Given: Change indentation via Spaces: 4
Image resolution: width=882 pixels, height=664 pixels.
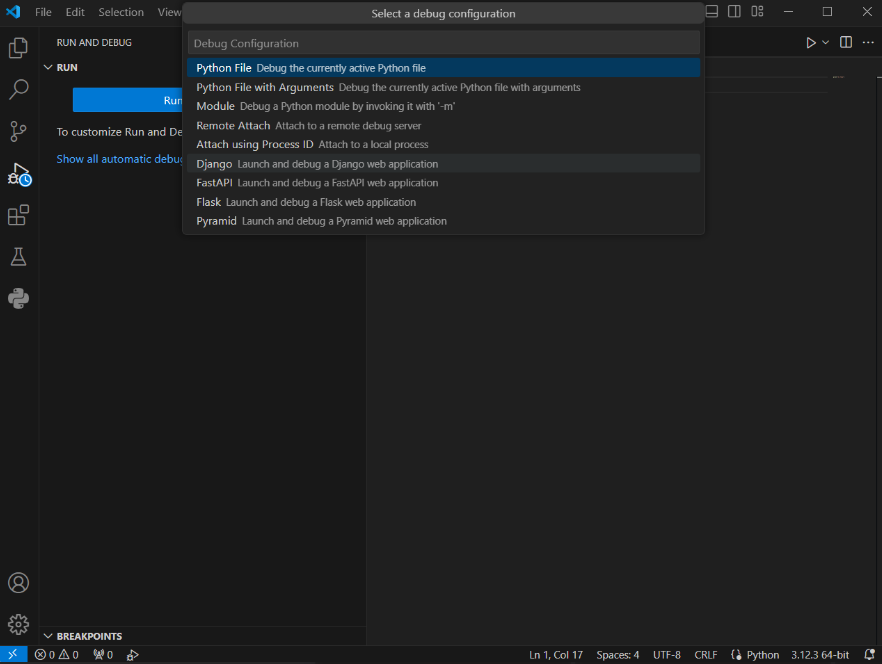Looking at the screenshot, I should click(x=618, y=654).
